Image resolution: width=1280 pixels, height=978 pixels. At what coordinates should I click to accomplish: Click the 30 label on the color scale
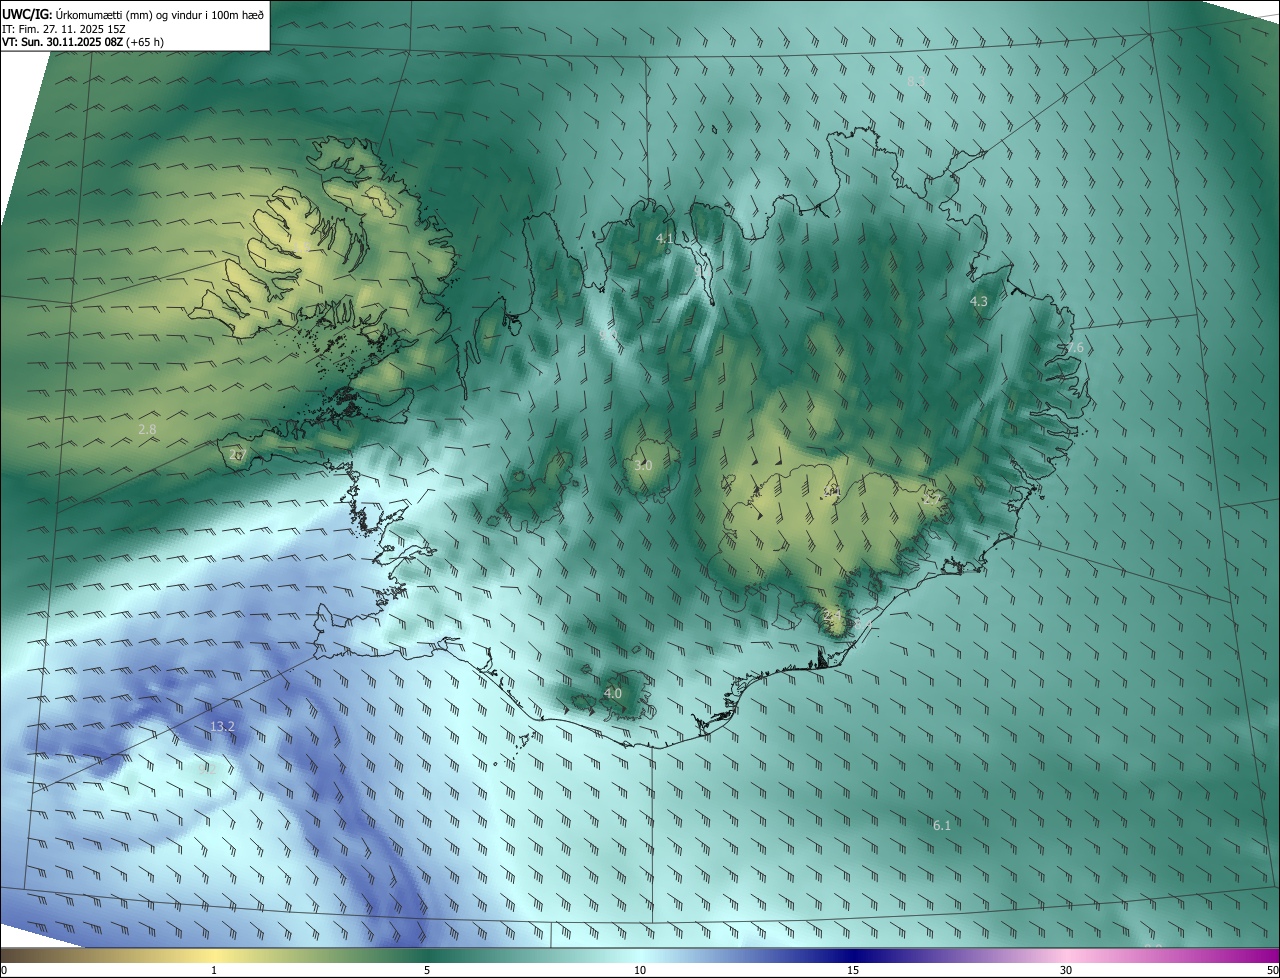pyautogui.click(x=1066, y=970)
